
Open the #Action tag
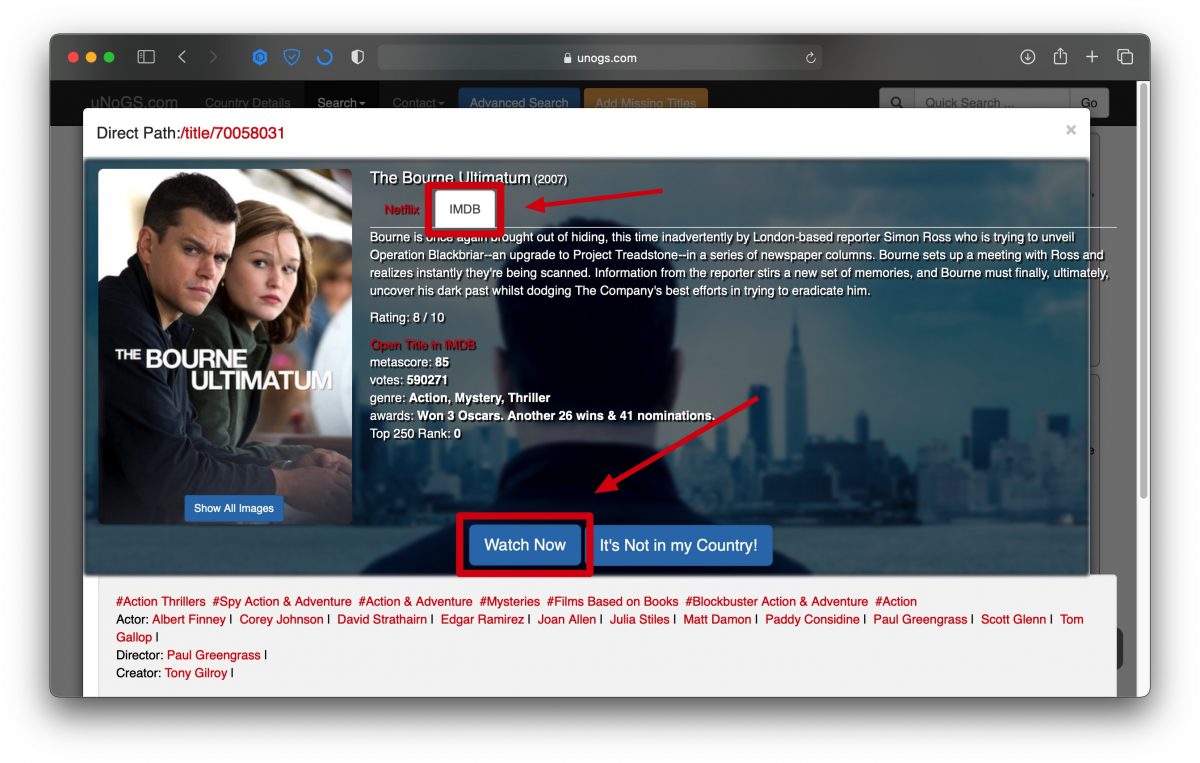tap(896, 602)
